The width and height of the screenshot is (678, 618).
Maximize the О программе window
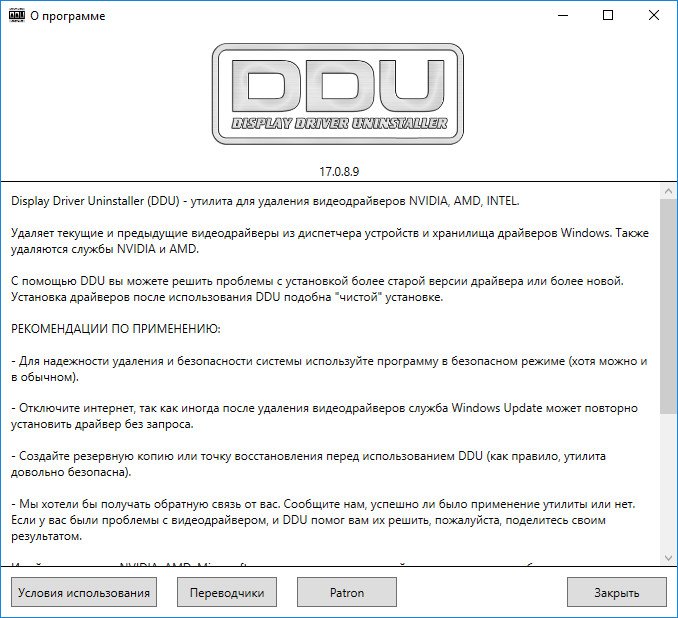608,16
